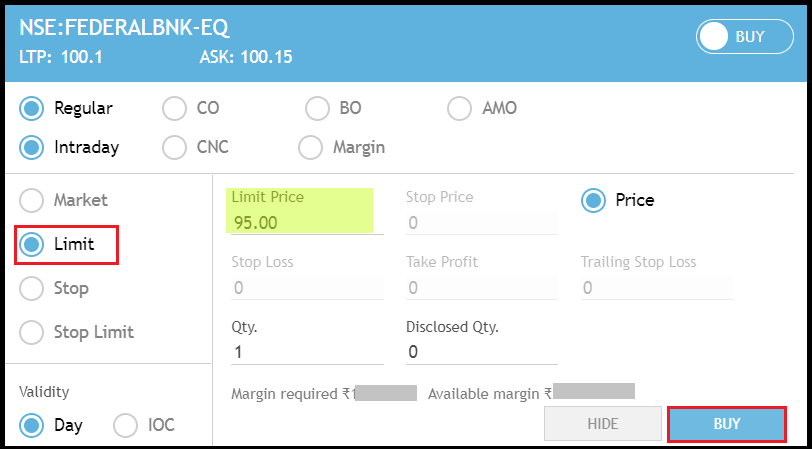Select Intraday product type

pyautogui.click(x=32, y=147)
